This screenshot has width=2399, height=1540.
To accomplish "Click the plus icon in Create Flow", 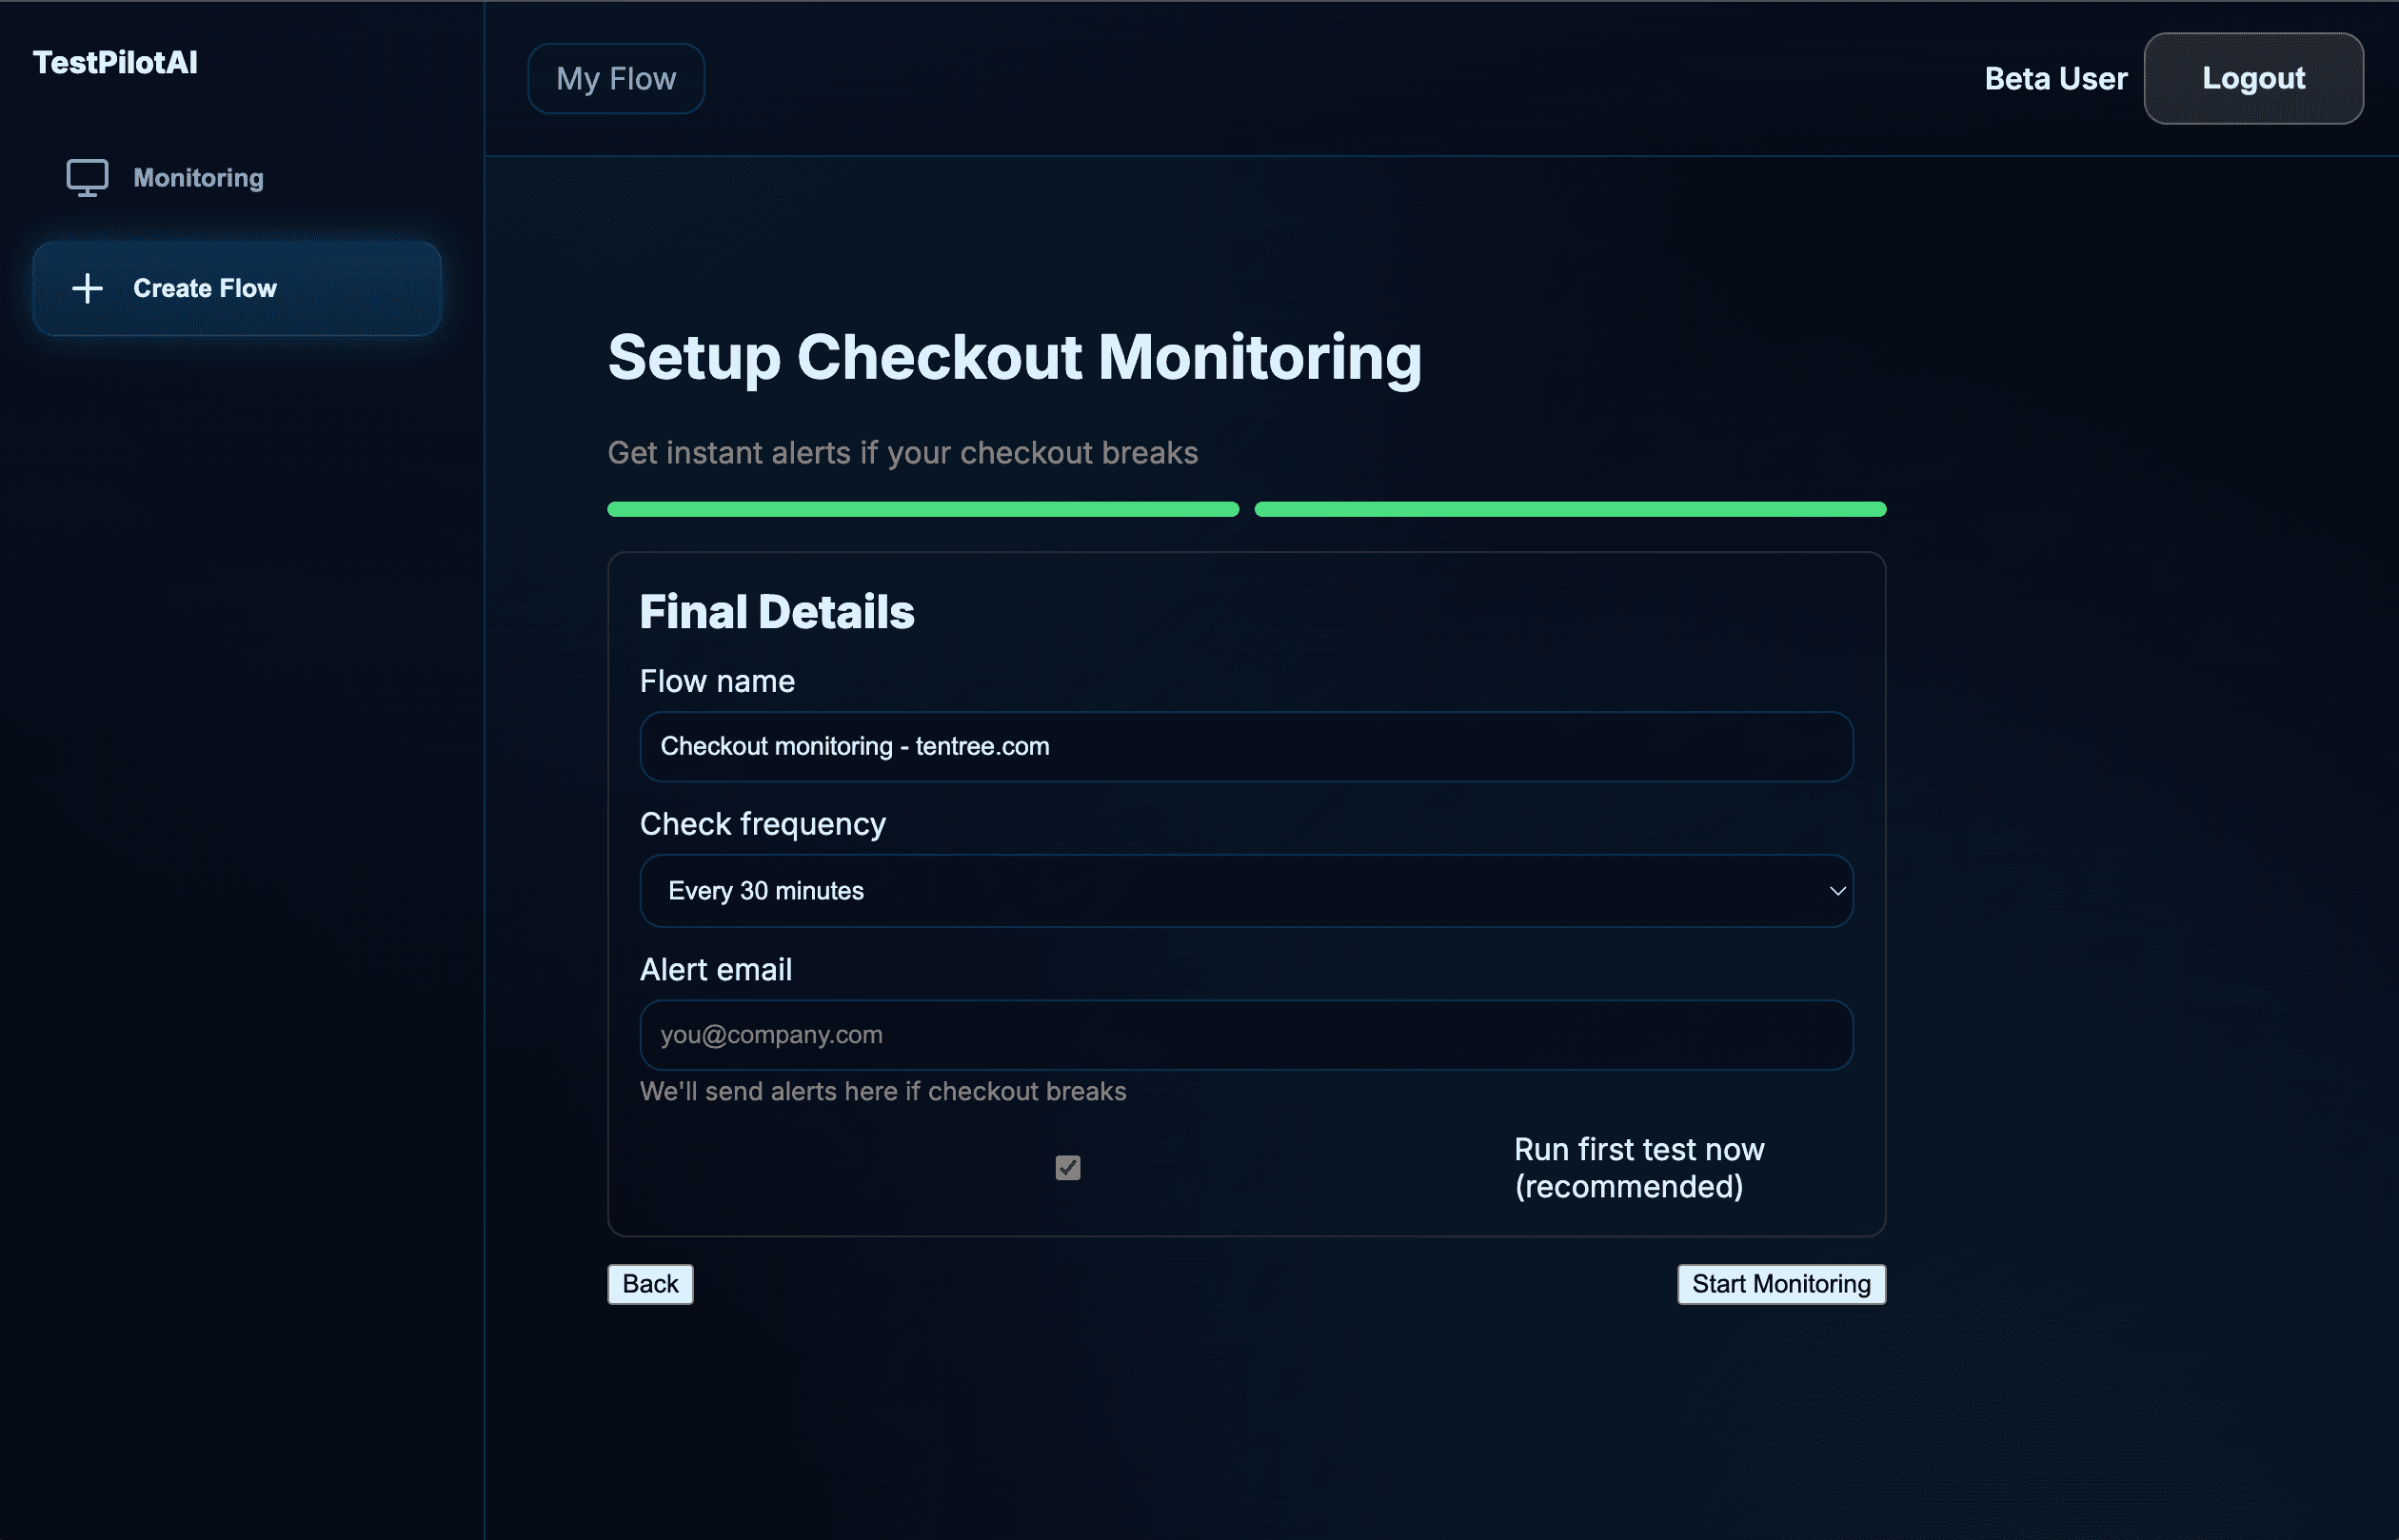I will pos(86,288).
